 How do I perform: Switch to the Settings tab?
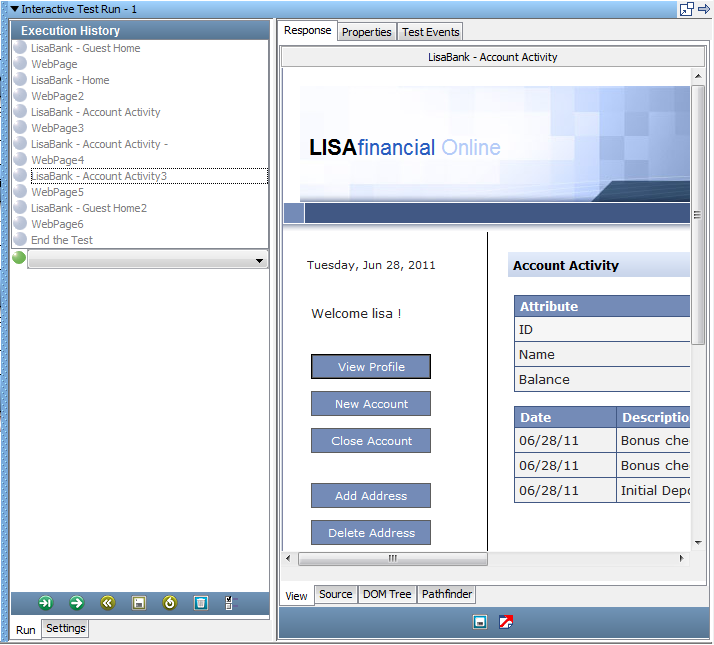[66, 628]
